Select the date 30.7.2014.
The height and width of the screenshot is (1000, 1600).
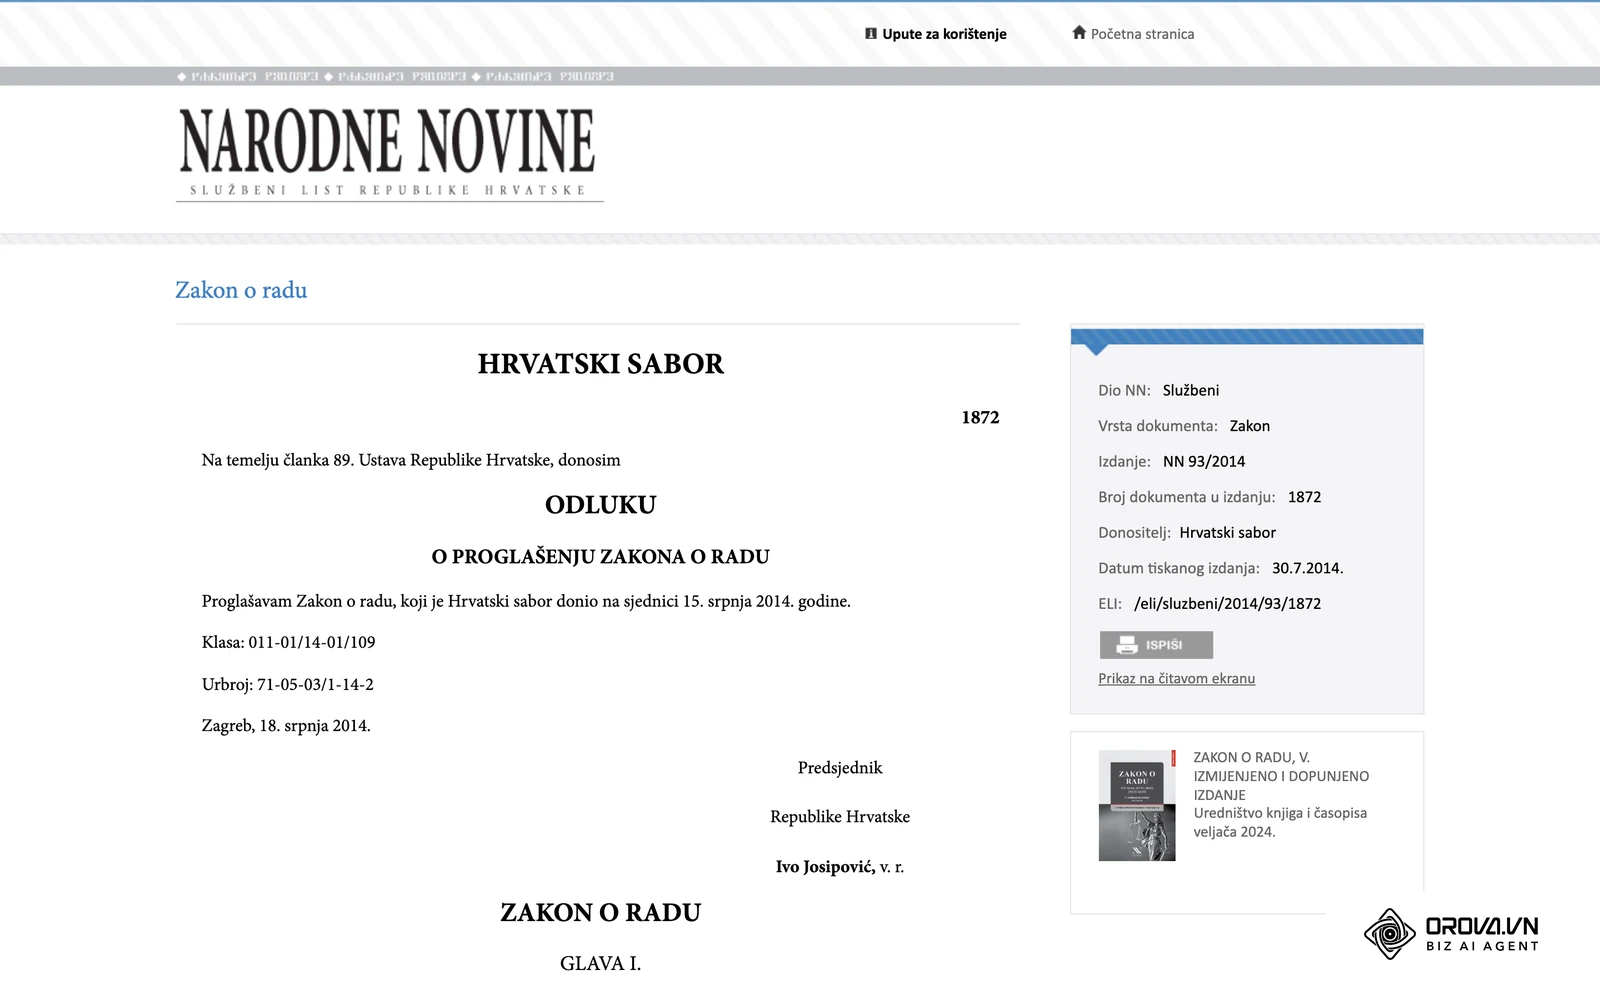(x=1307, y=568)
